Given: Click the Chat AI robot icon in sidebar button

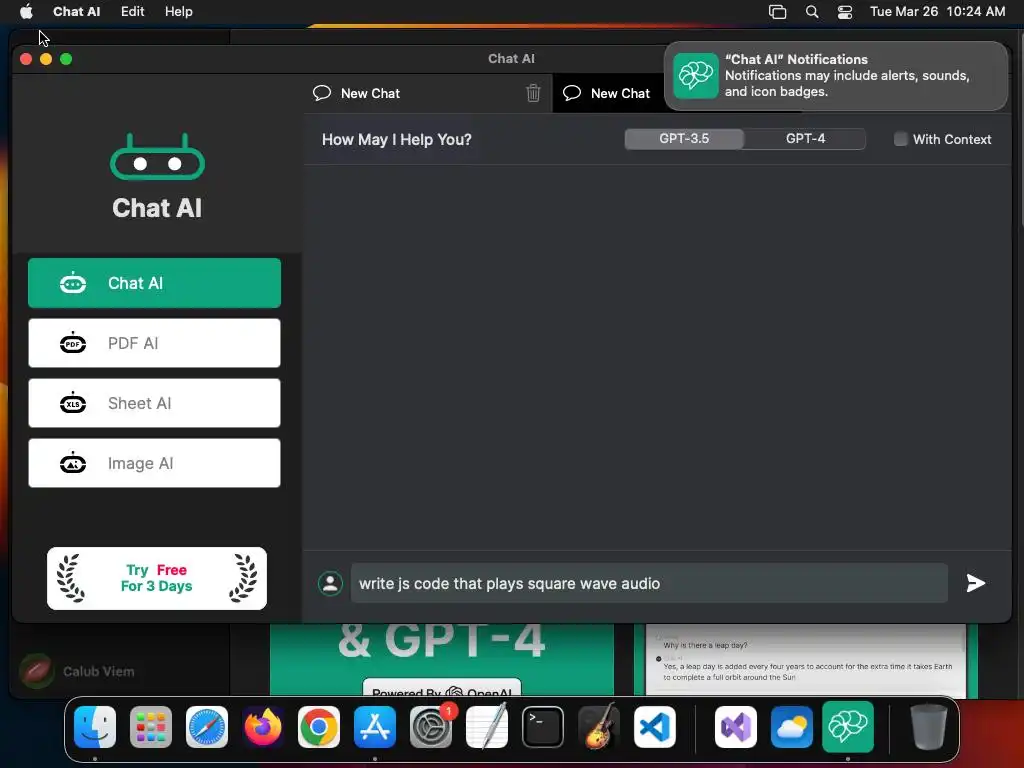Looking at the screenshot, I should [x=73, y=283].
